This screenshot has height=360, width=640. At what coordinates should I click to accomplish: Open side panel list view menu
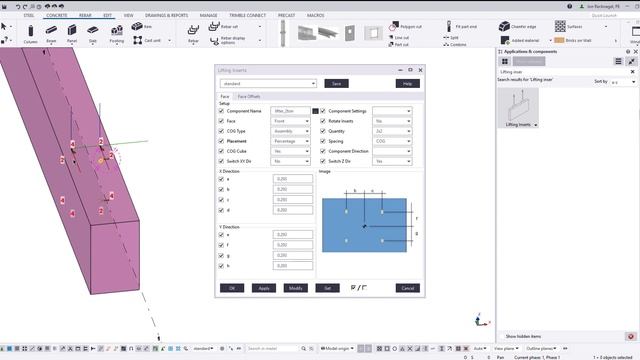pyautogui.click(x=618, y=61)
